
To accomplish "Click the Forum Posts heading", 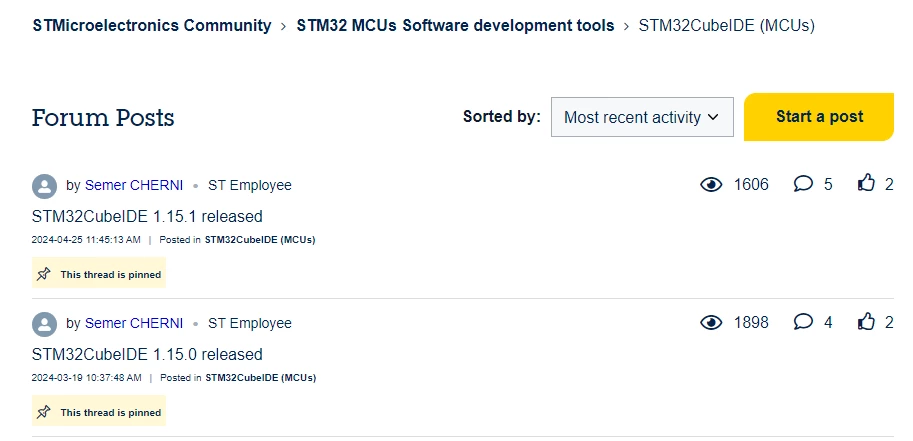I will tap(103, 118).
